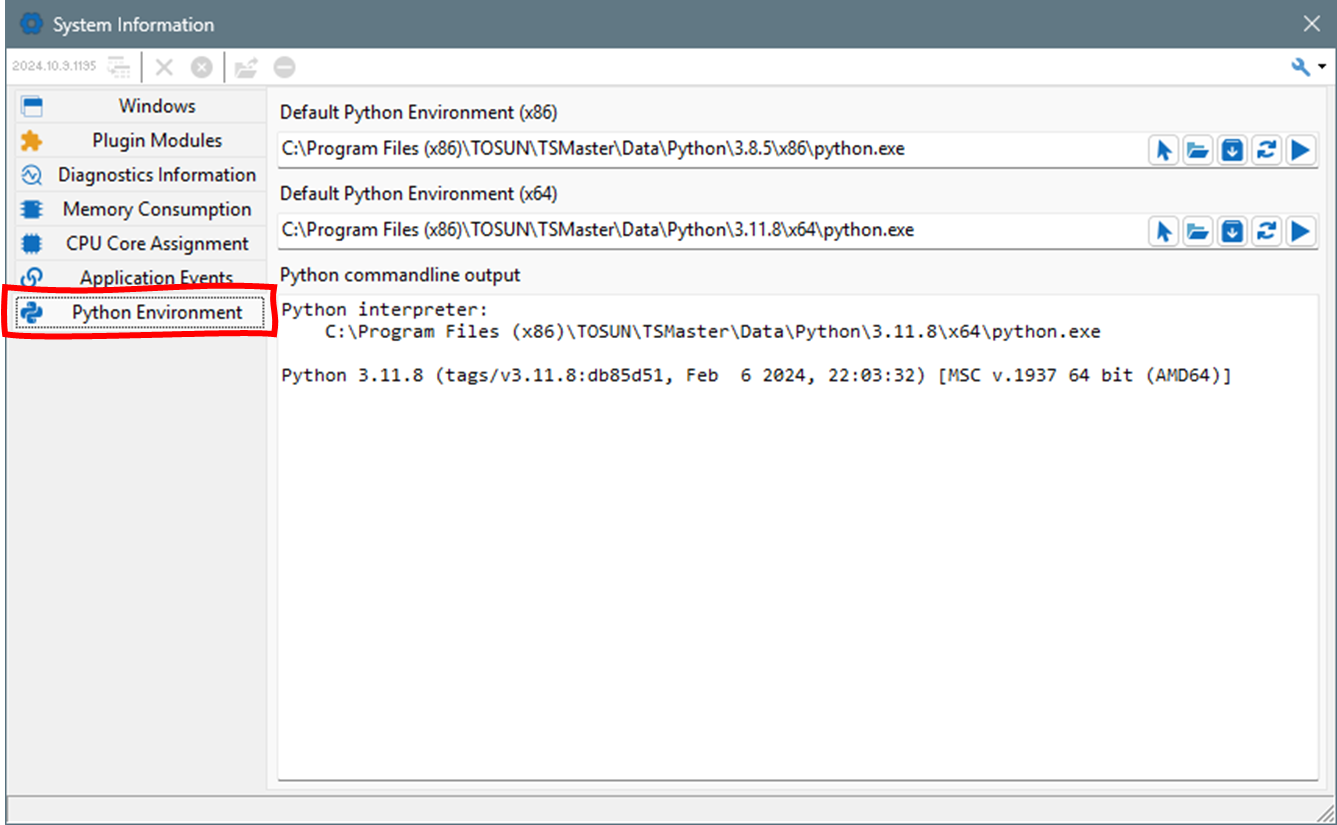Viewport: 1337px width, 825px height.
Task: Select the Python Environment tab
Action: click(x=138, y=312)
